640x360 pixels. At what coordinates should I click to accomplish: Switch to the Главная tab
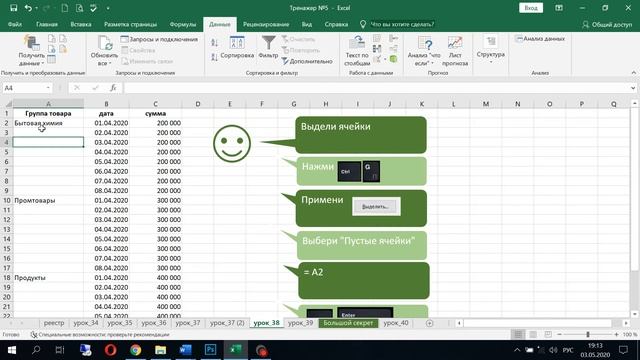tap(47, 24)
